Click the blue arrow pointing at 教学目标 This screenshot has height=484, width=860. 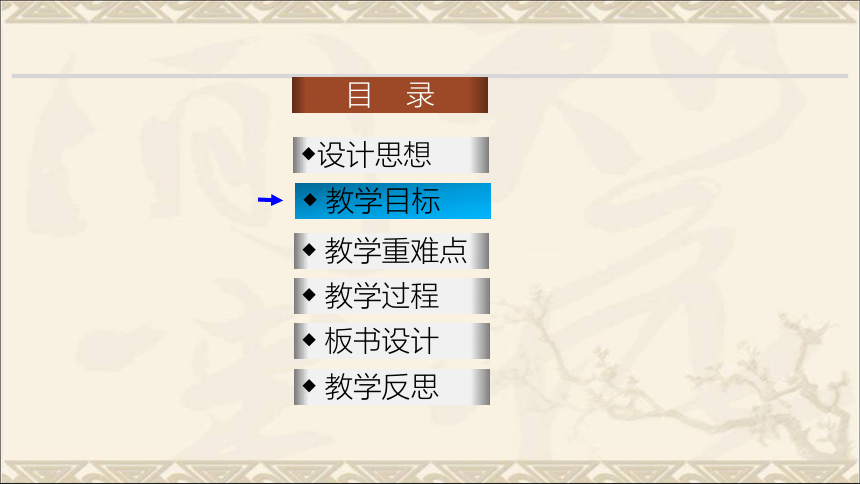pyautogui.click(x=270, y=200)
